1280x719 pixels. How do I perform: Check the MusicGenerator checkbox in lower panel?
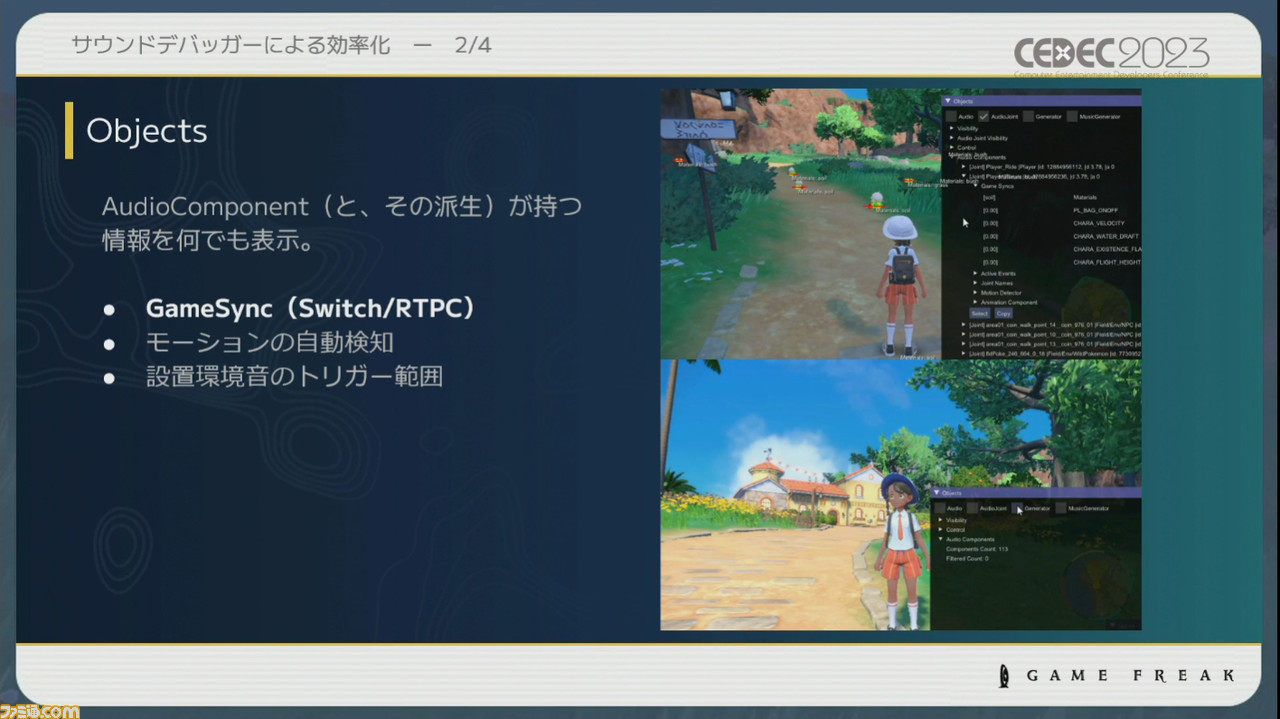[x=1060, y=508]
